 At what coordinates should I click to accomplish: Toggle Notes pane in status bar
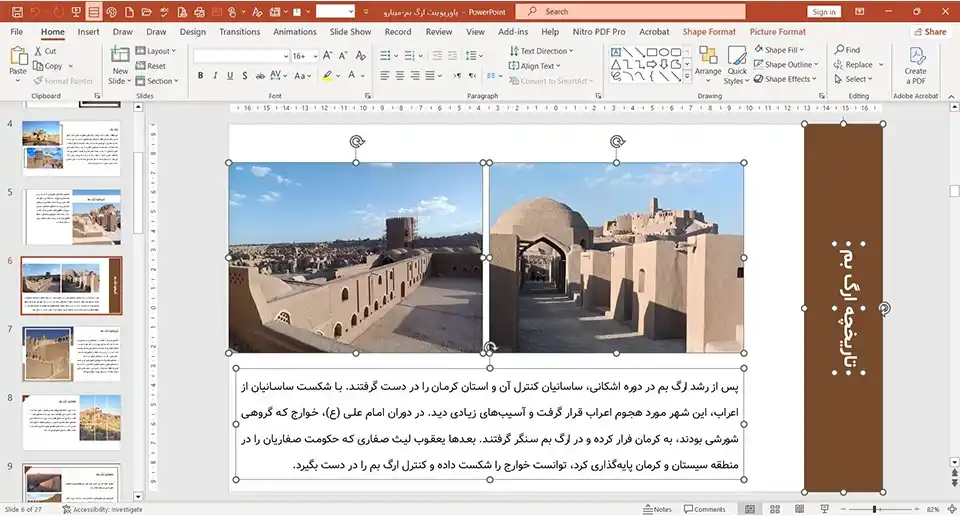click(658, 509)
